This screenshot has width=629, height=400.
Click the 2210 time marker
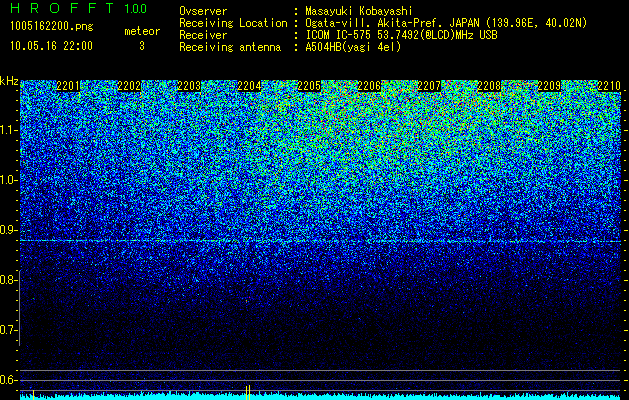tap(609, 86)
